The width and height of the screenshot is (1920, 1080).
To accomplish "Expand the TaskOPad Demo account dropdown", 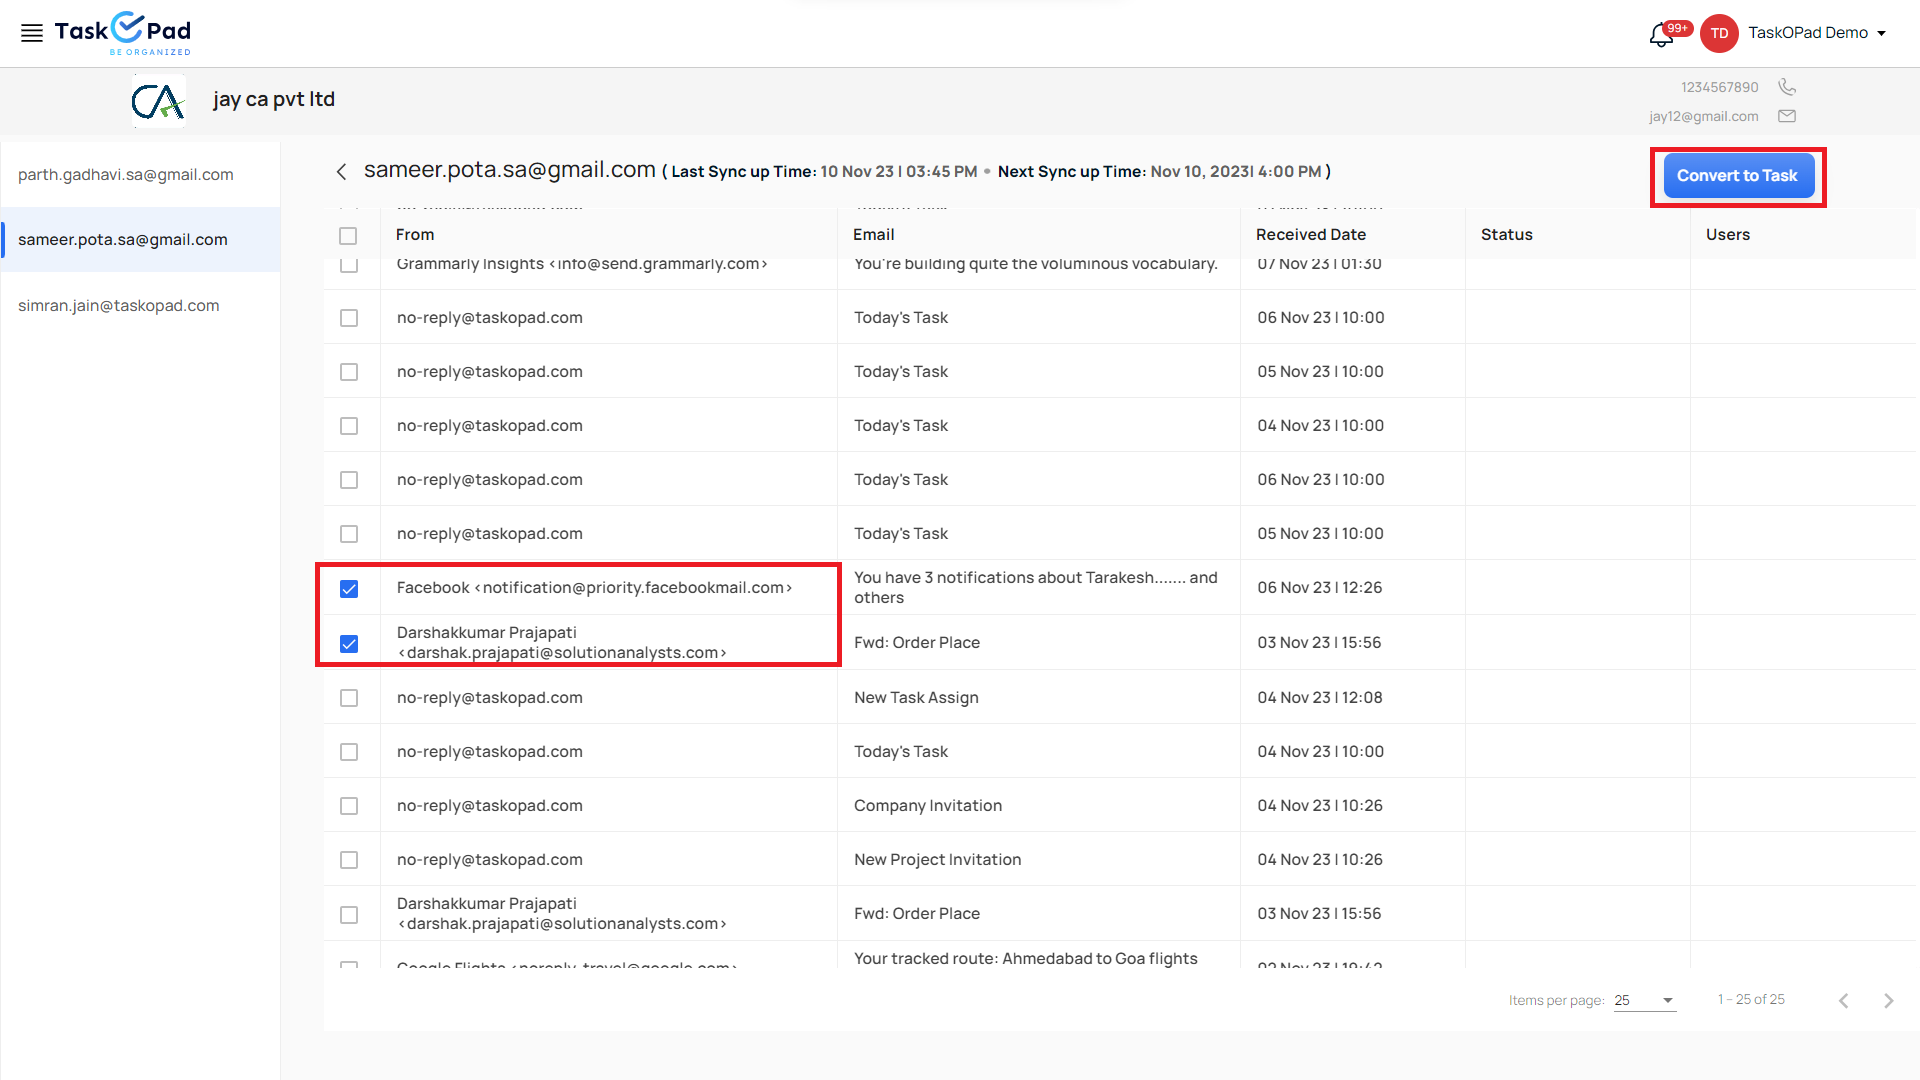I will (1881, 33).
